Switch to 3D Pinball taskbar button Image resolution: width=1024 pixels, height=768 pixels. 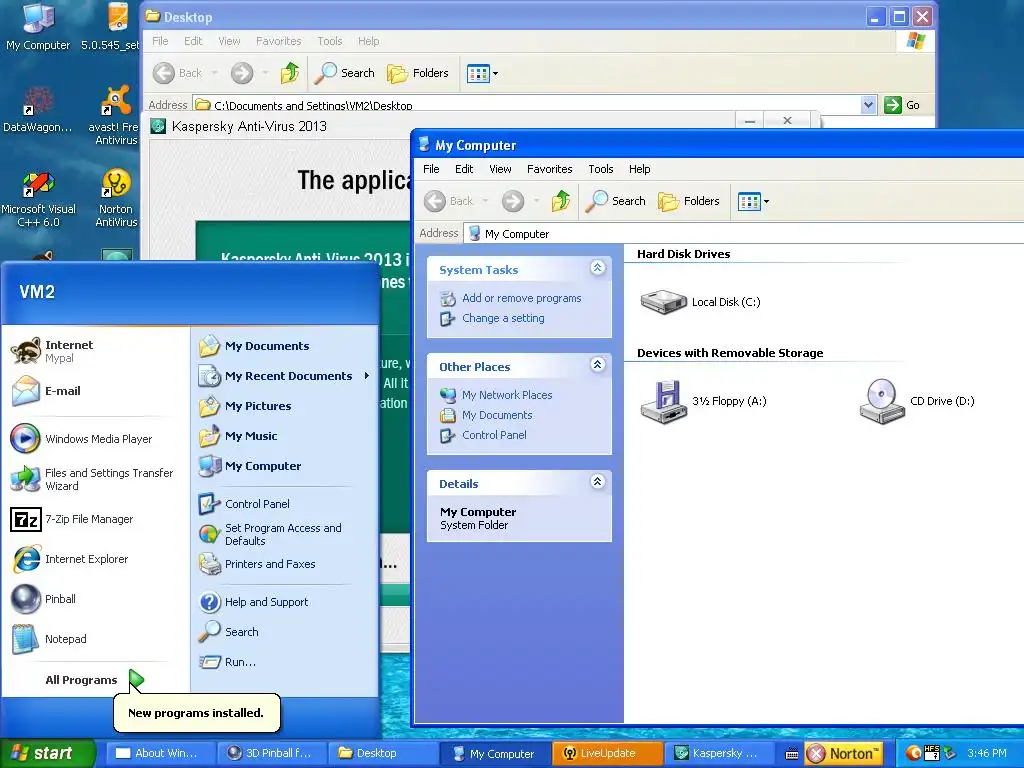272,754
